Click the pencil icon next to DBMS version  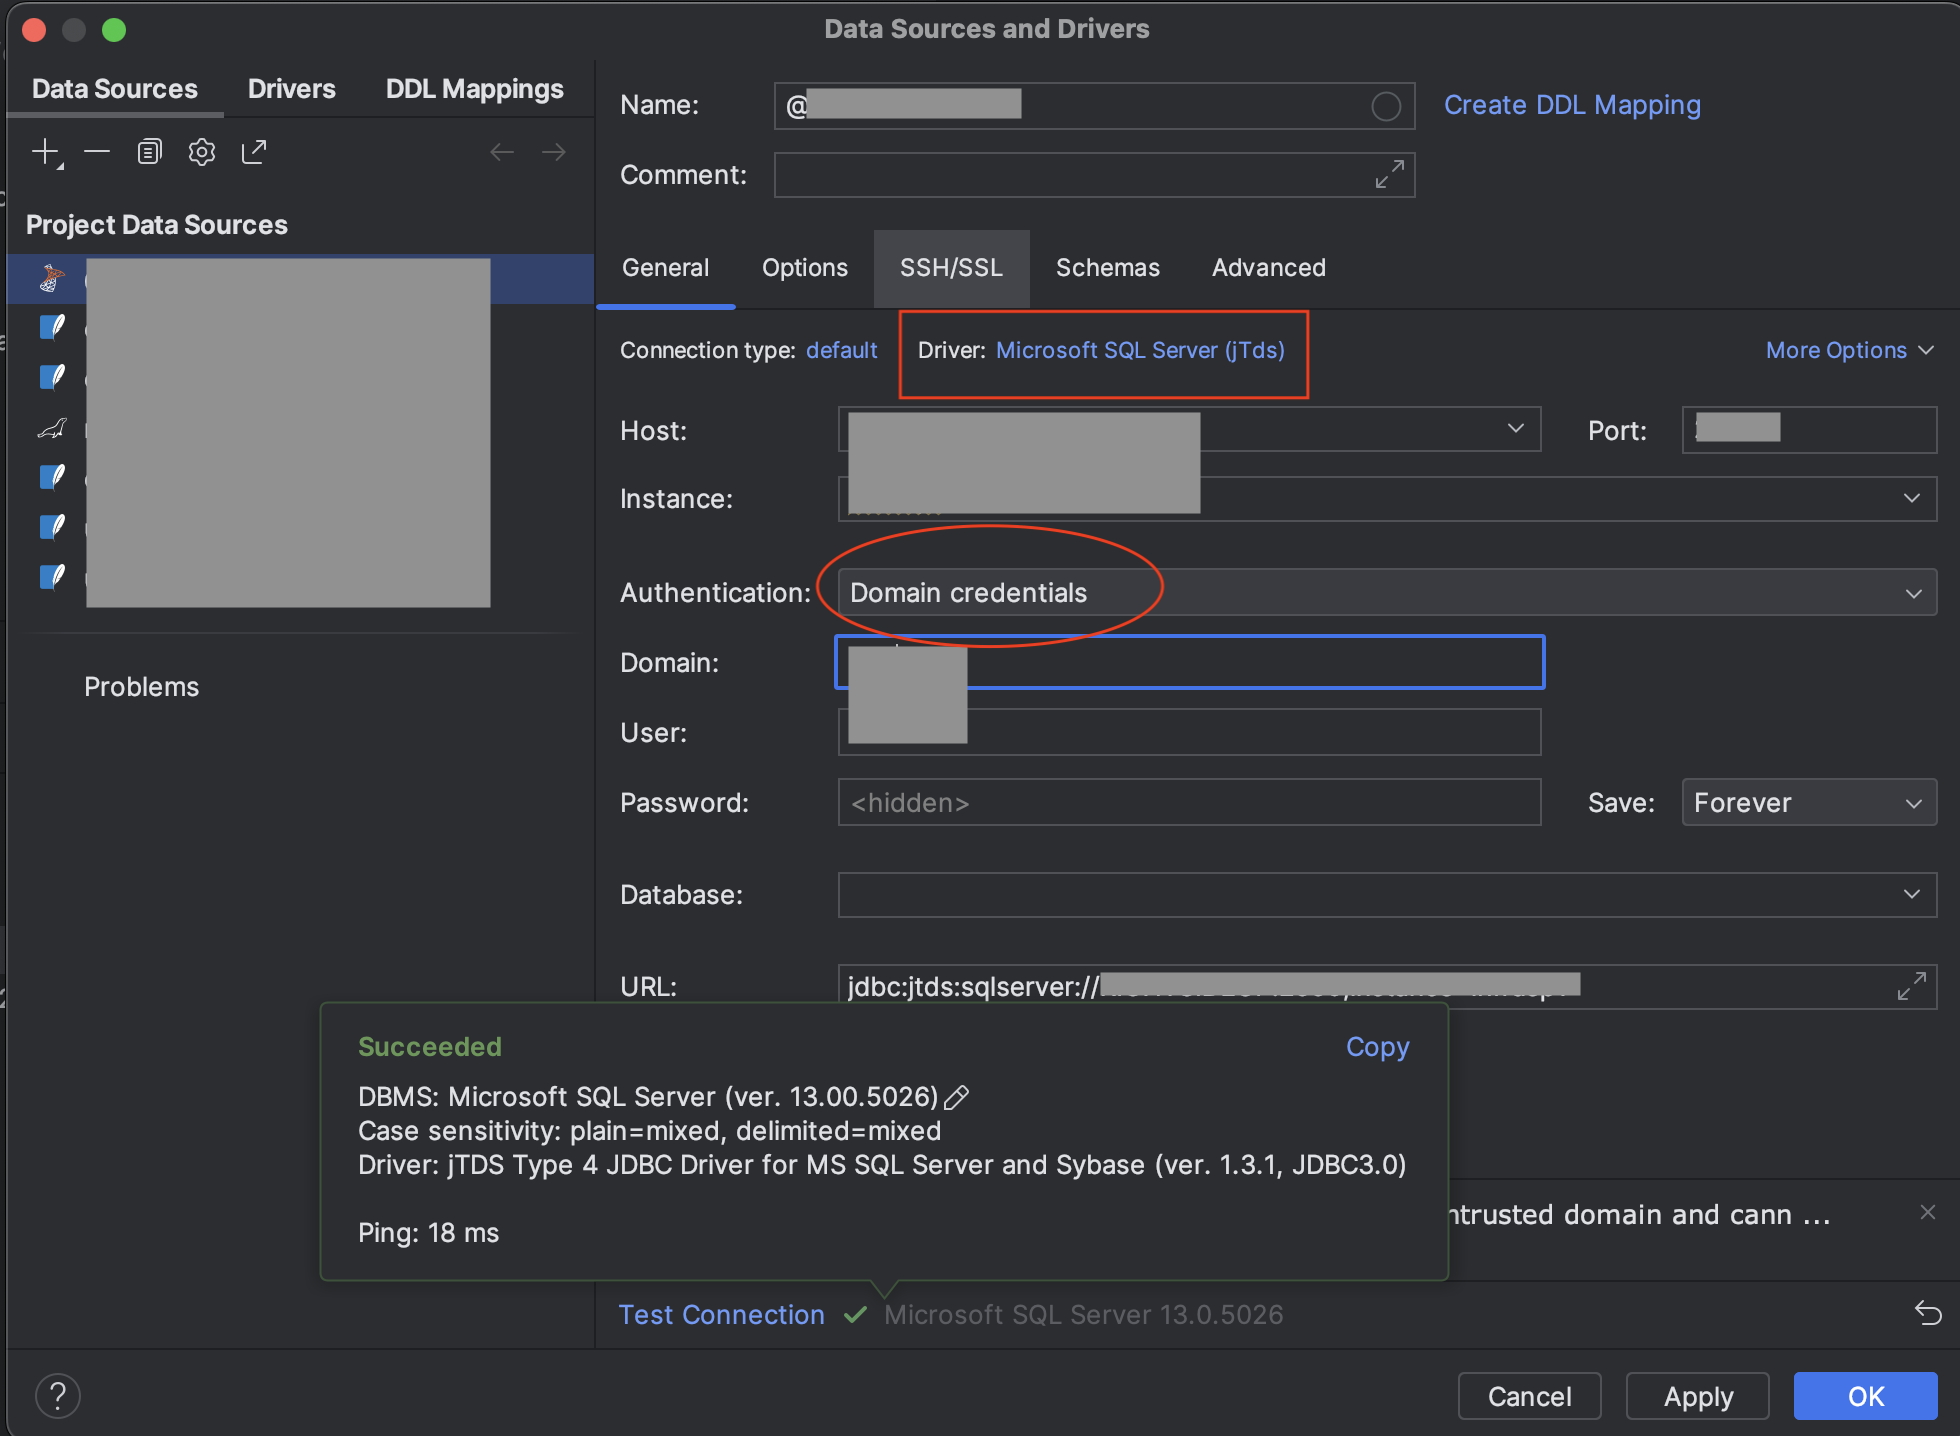pyautogui.click(x=957, y=1098)
